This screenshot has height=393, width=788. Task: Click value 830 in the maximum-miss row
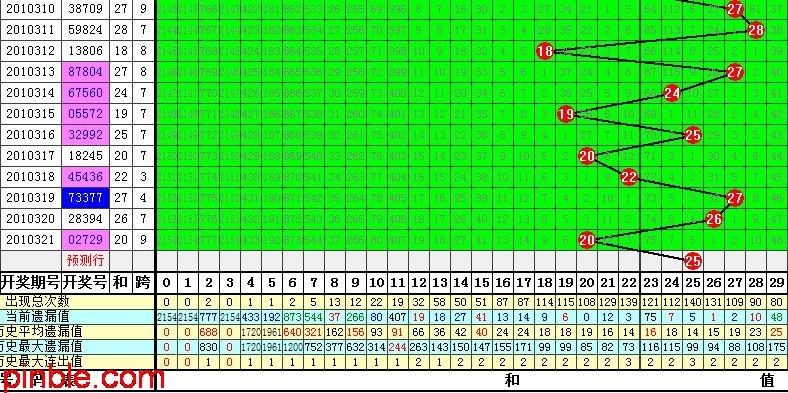click(209, 347)
